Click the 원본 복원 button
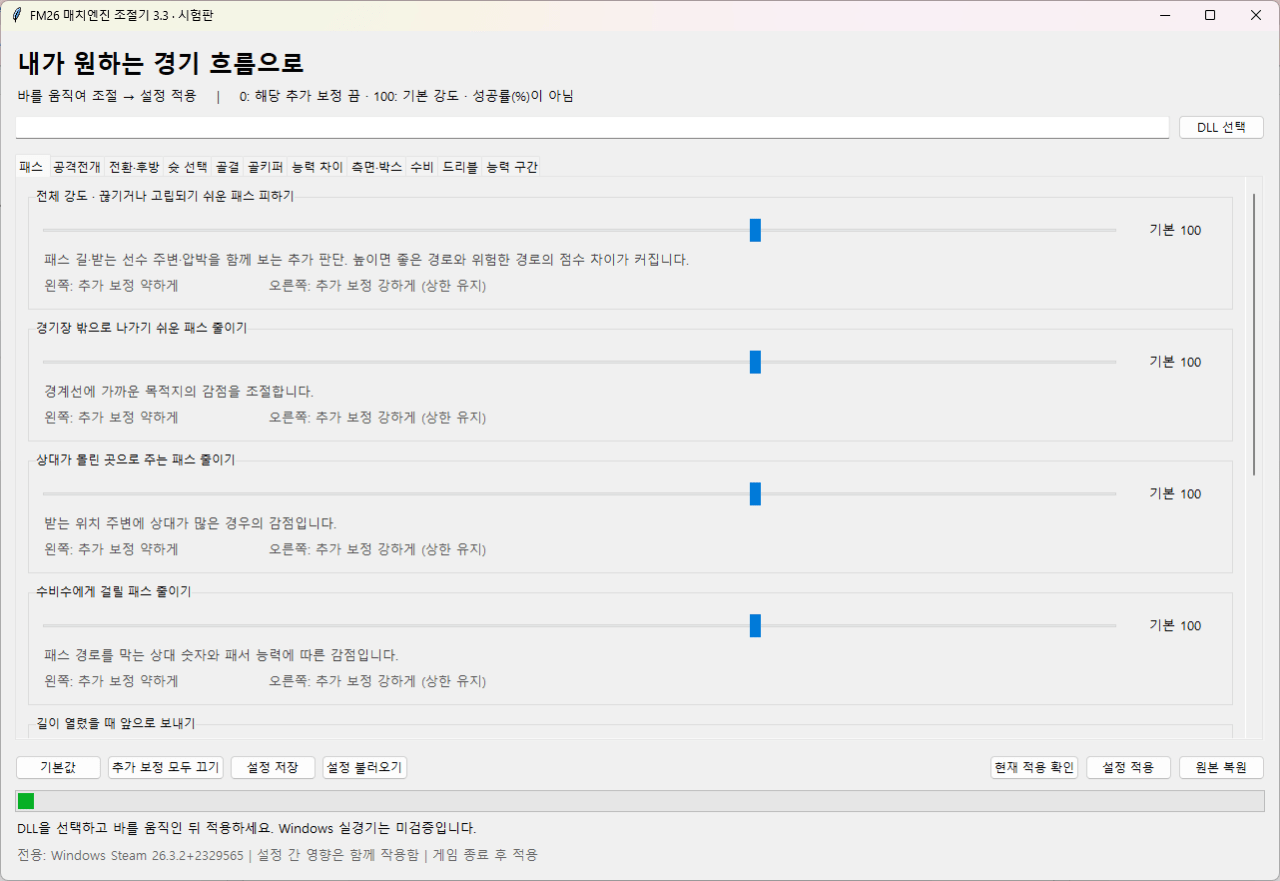This screenshot has width=1280, height=881. 1221,767
